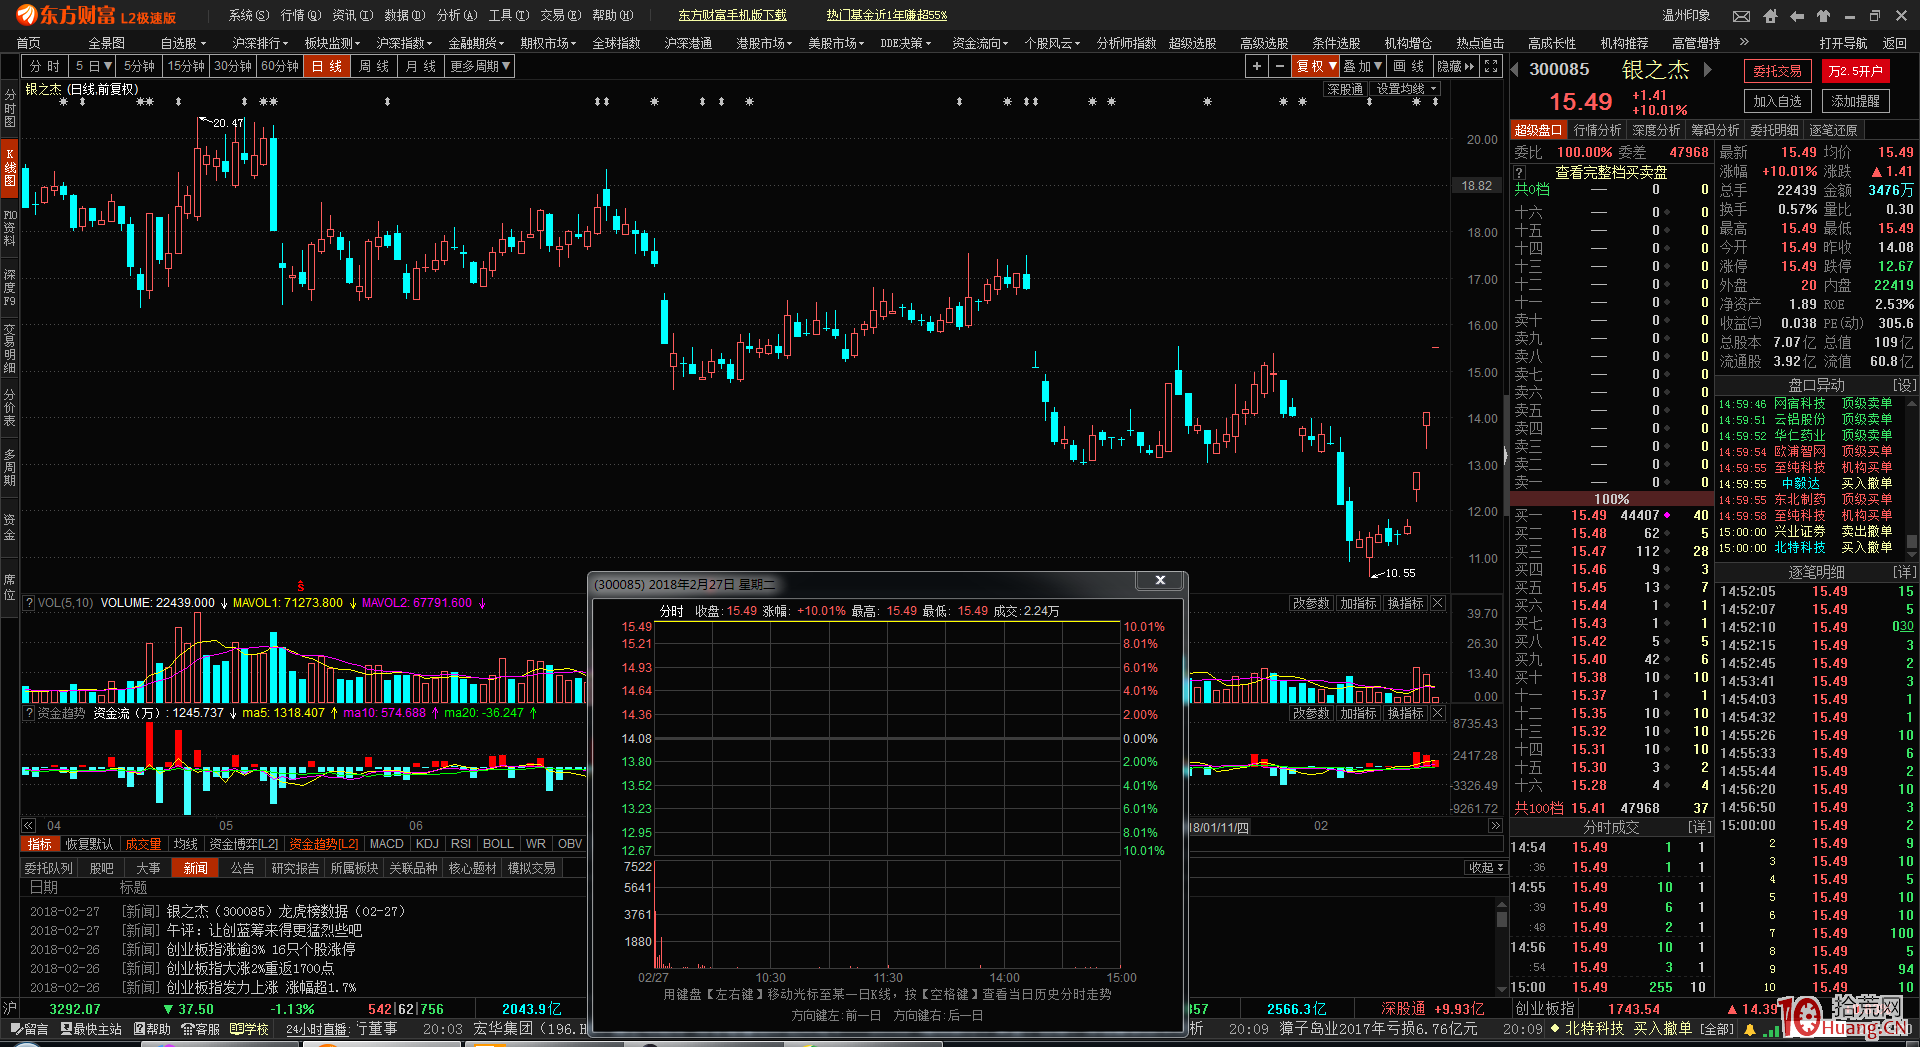This screenshot has width=1920, height=1047.
Task: Open 收起 collapse dropdown in news panel
Action: point(1486,867)
